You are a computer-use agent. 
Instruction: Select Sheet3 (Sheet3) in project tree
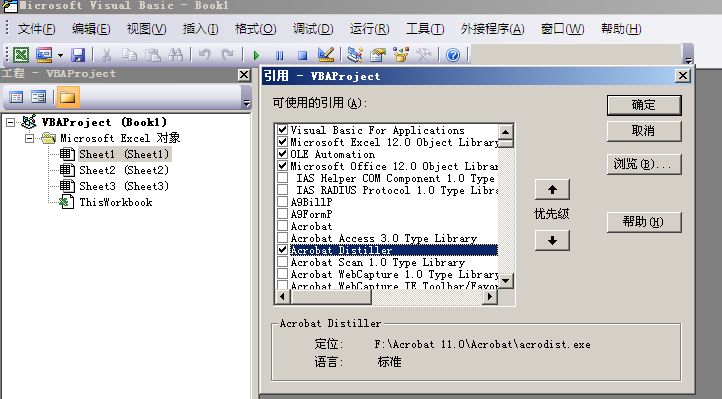click(124, 186)
